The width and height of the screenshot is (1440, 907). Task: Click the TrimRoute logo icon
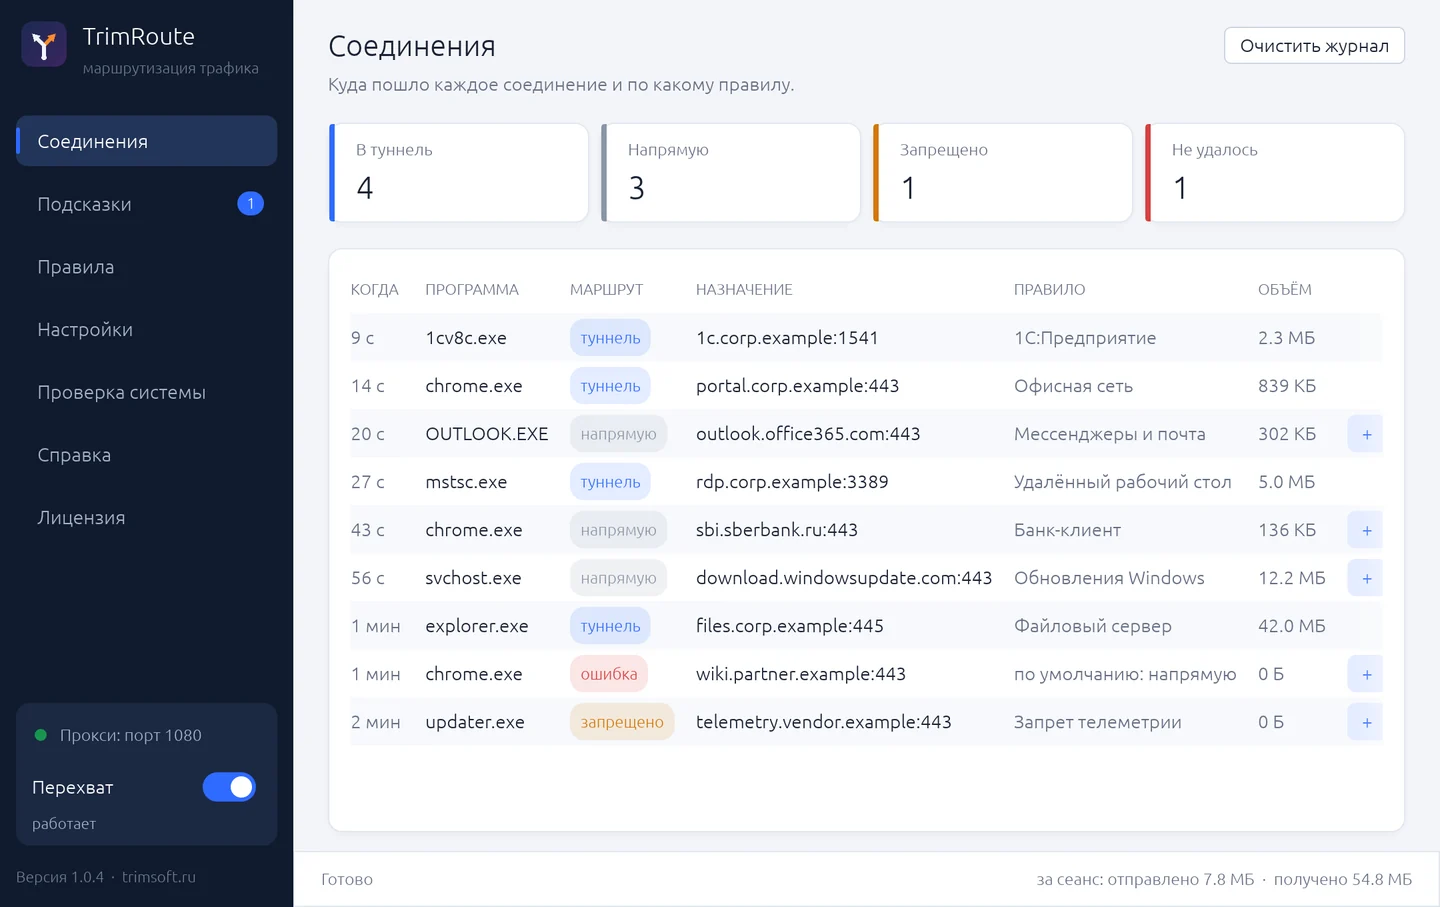(44, 45)
